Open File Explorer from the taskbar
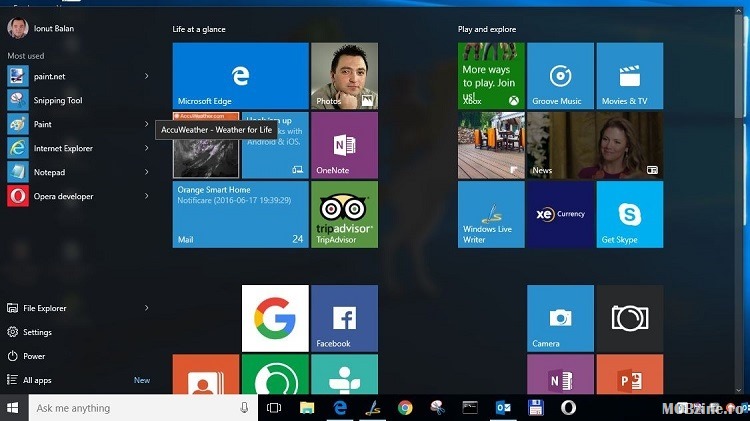750x421 pixels. coord(307,408)
